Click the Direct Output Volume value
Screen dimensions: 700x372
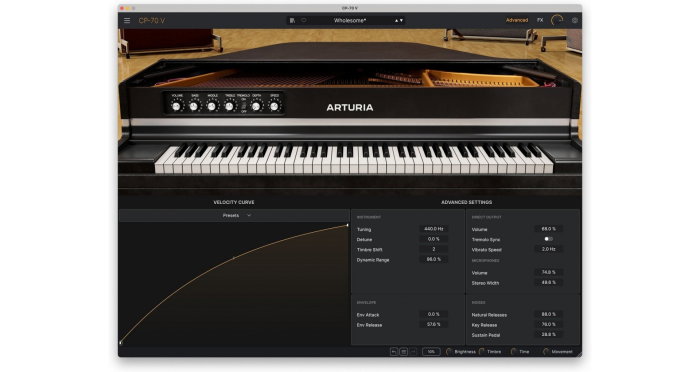pos(549,229)
